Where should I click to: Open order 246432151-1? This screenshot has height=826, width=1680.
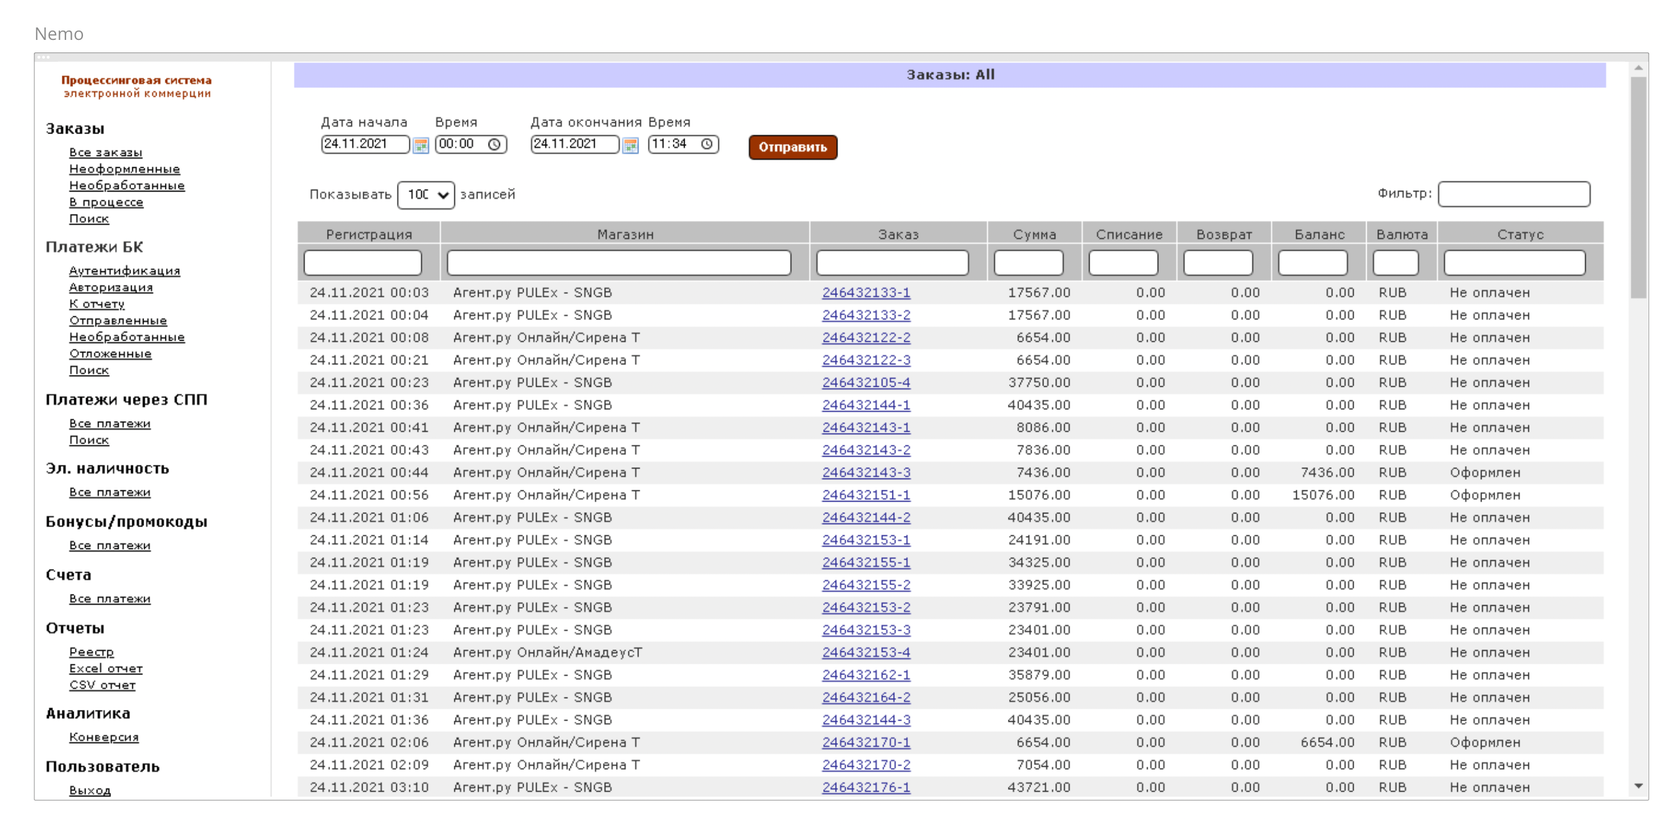pyautogui.click(x=866, y=495)
